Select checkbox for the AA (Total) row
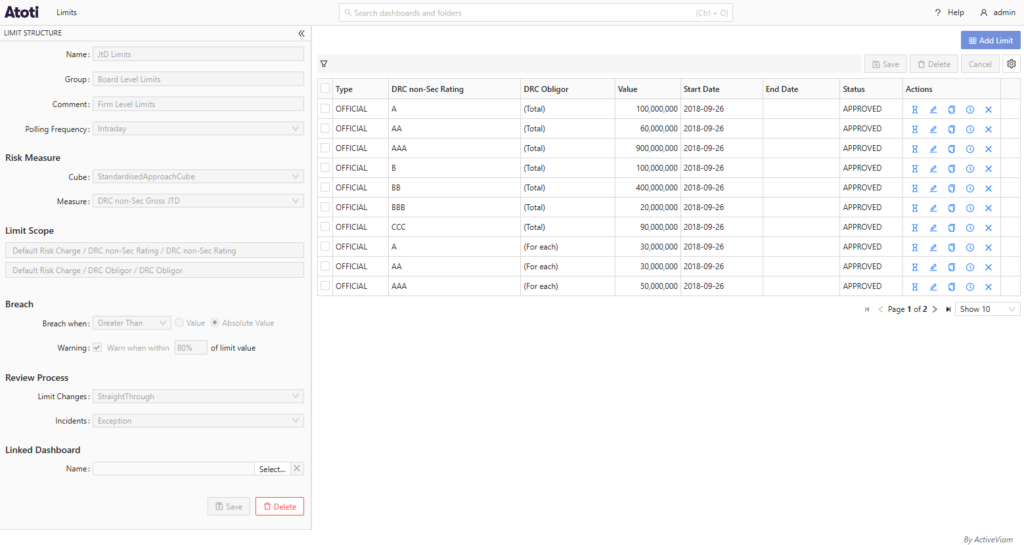Screen dimensions: 1024x545 (x=325, y=128)
